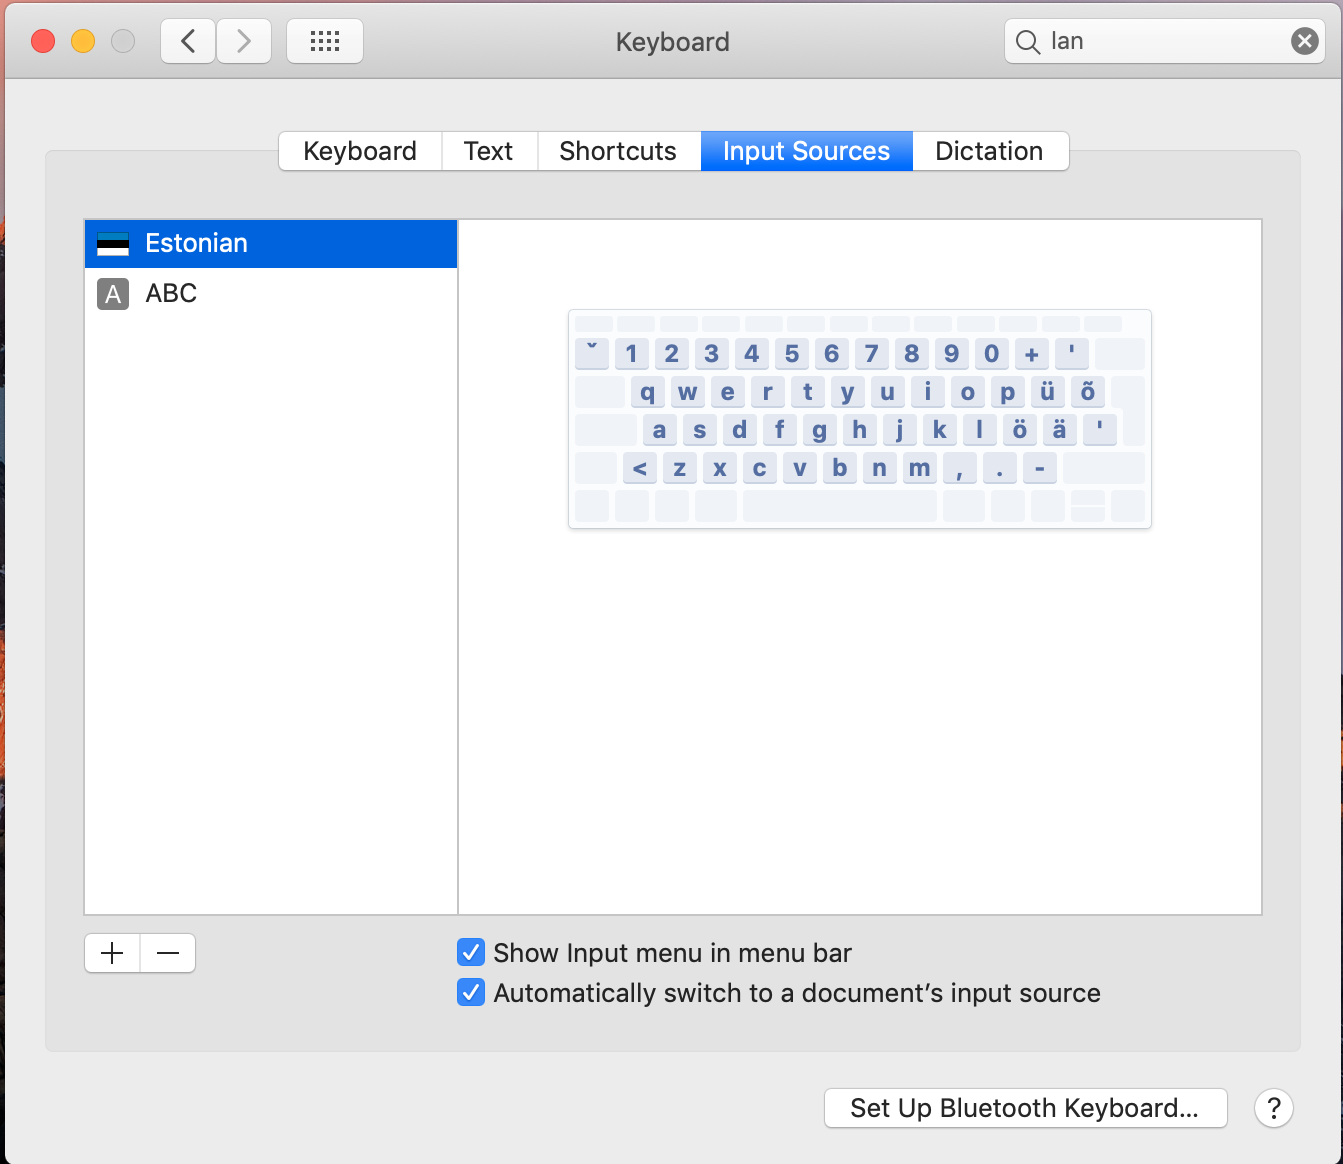Open the Keyboard tab

pos(359,151)
